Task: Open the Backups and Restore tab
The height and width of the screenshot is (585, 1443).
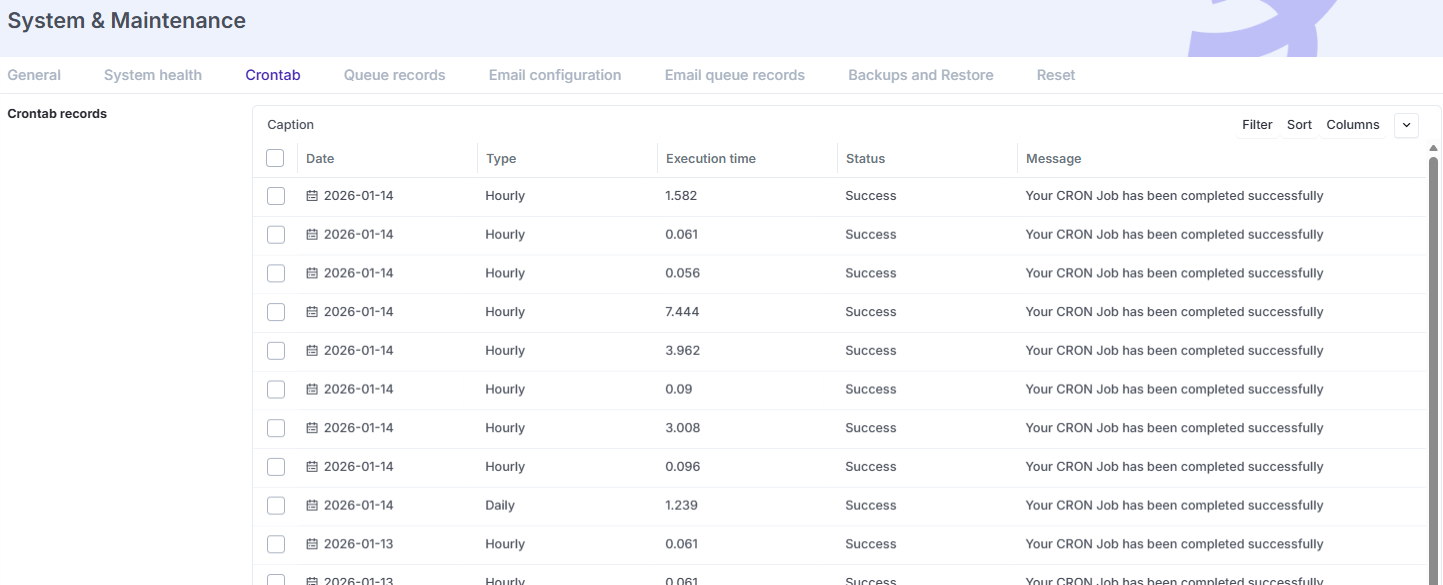Action: [920, 75]
